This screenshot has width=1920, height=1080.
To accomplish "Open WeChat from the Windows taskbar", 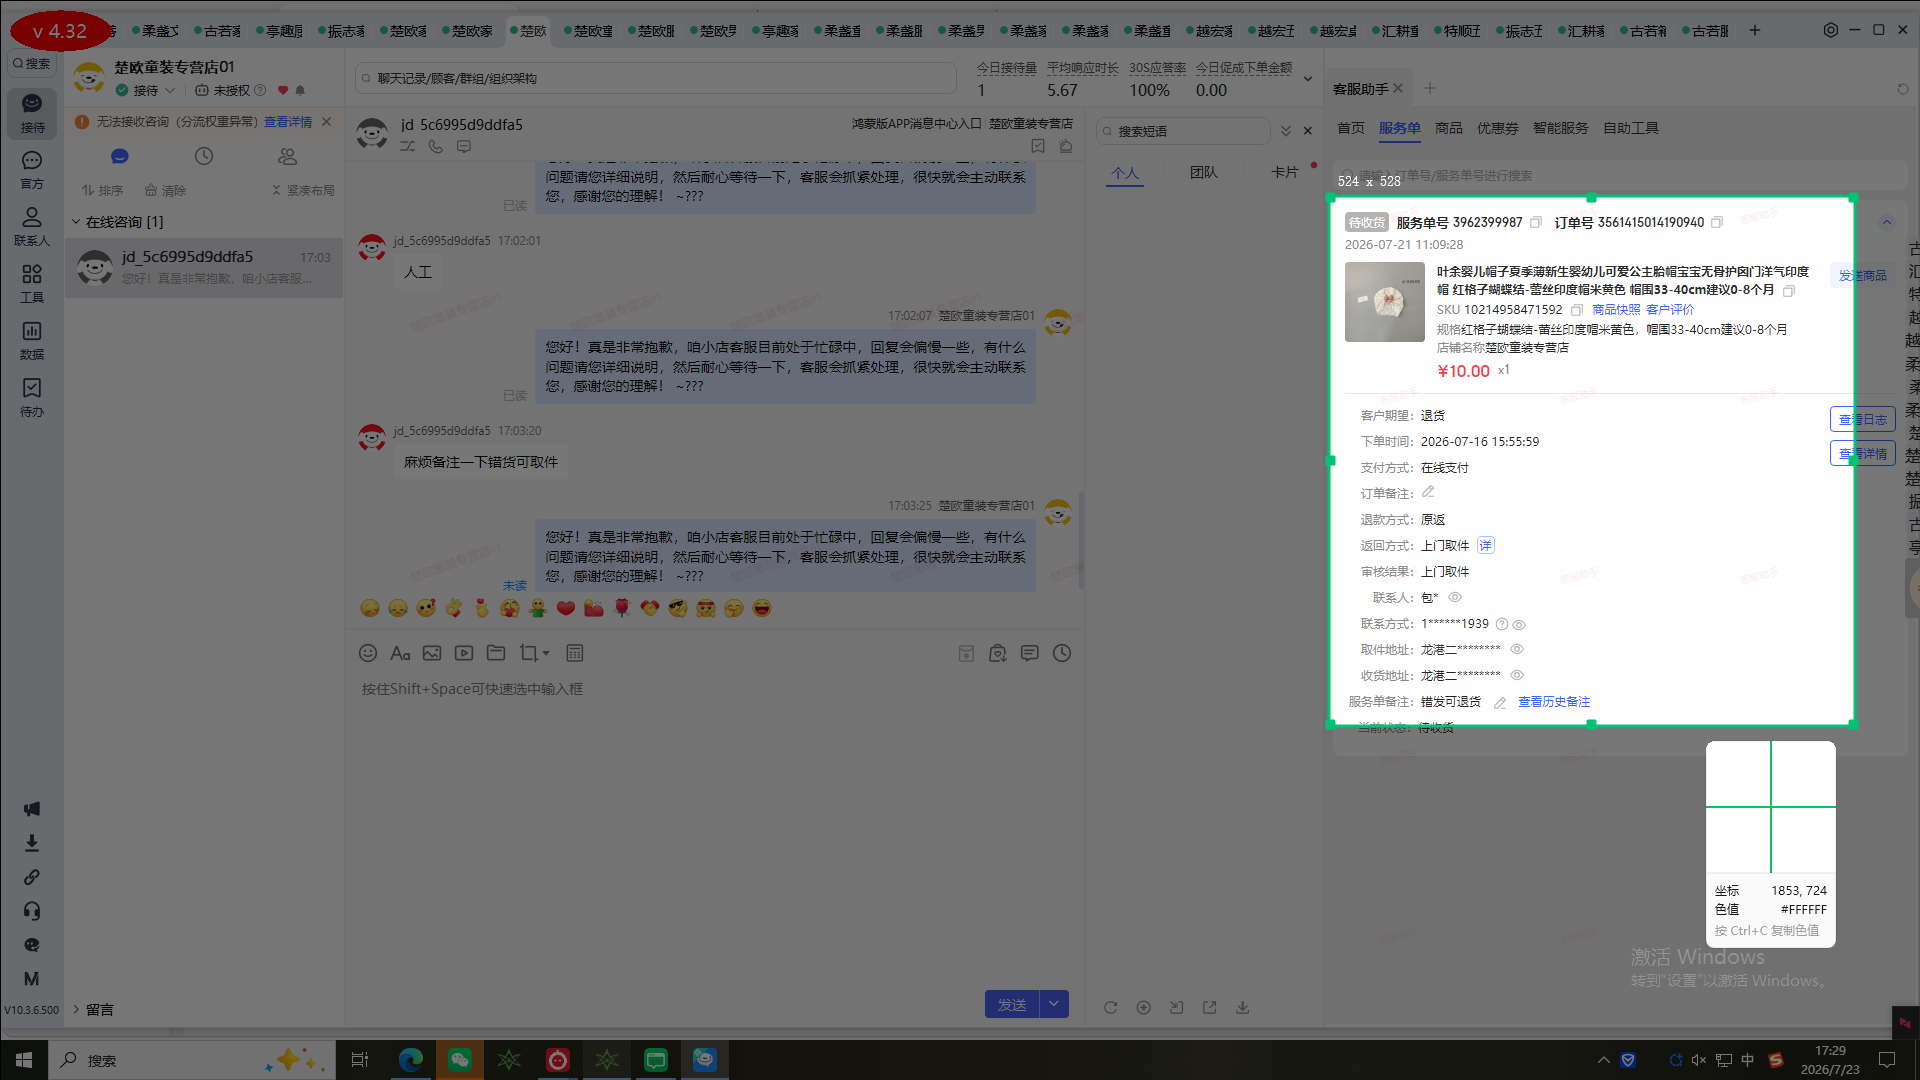I will click(460, 1060).
